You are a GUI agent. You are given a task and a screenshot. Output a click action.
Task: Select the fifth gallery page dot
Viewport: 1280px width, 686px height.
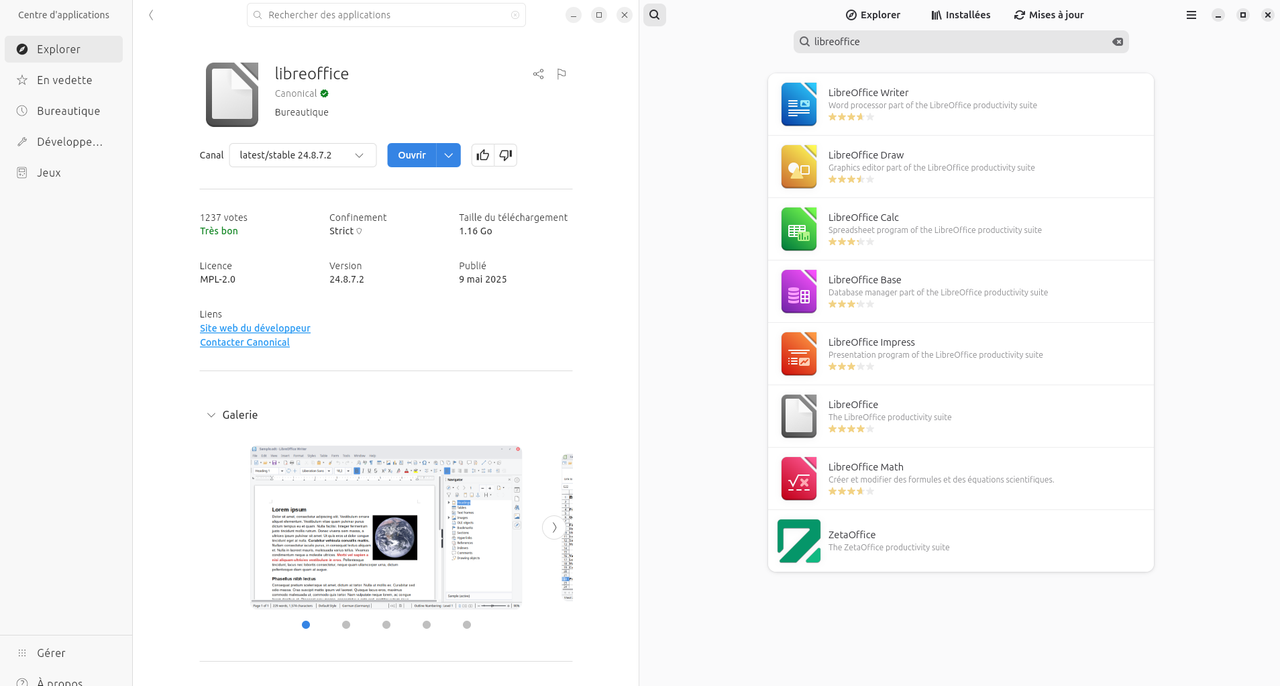[467, 625]
